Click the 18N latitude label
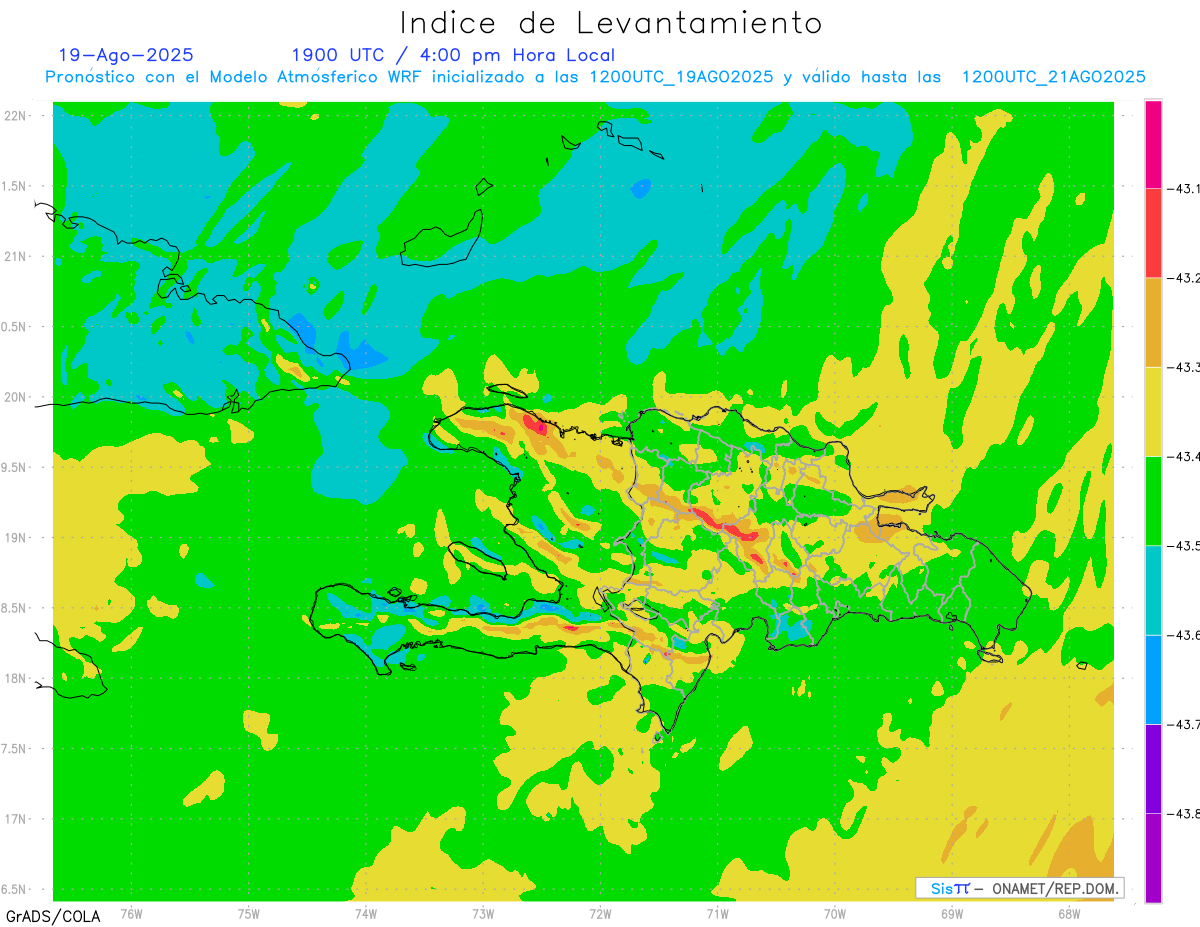1200x927 pixels. coord(16,678)
